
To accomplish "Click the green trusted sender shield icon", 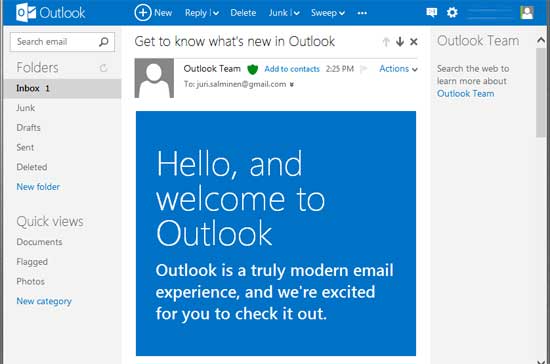I will 253,69.
